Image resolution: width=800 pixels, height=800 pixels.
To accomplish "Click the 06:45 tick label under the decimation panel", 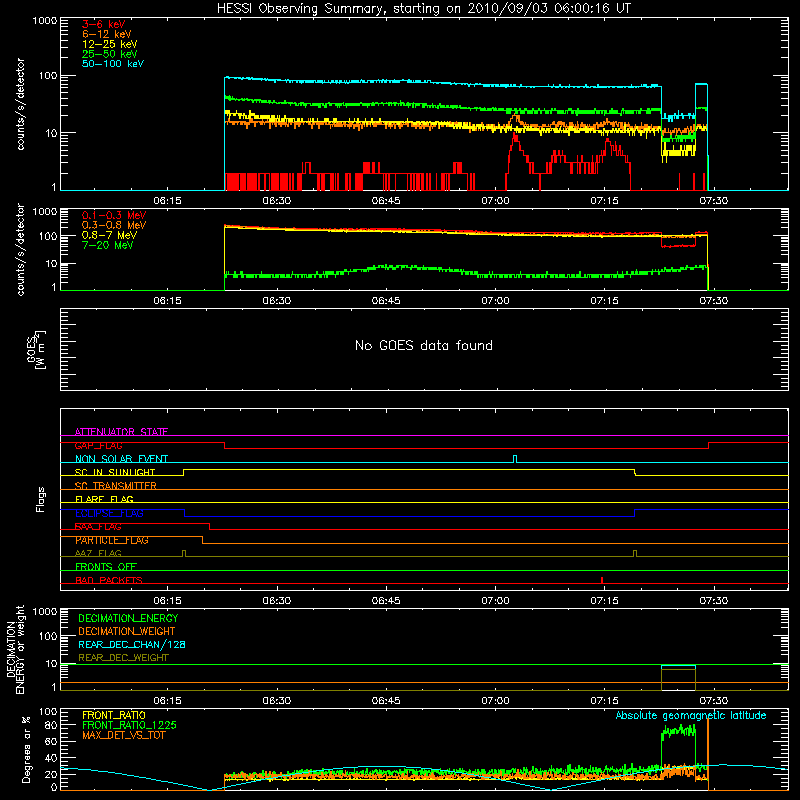I will [x=386, y=701].
